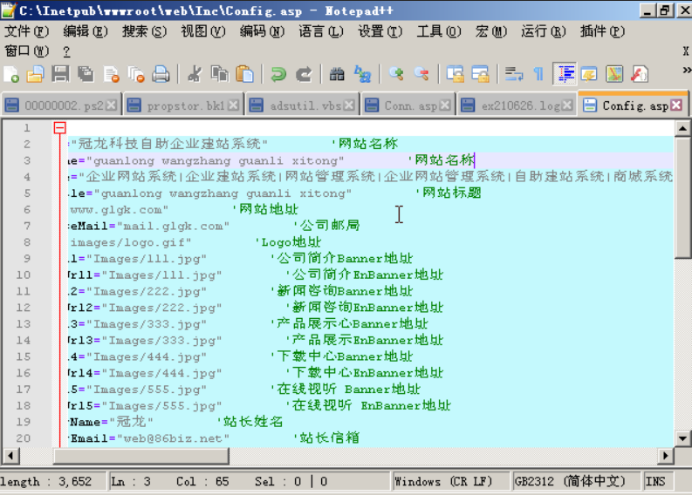Click the Undo arrow icon

pyautogui.click(x=278, y=74)
